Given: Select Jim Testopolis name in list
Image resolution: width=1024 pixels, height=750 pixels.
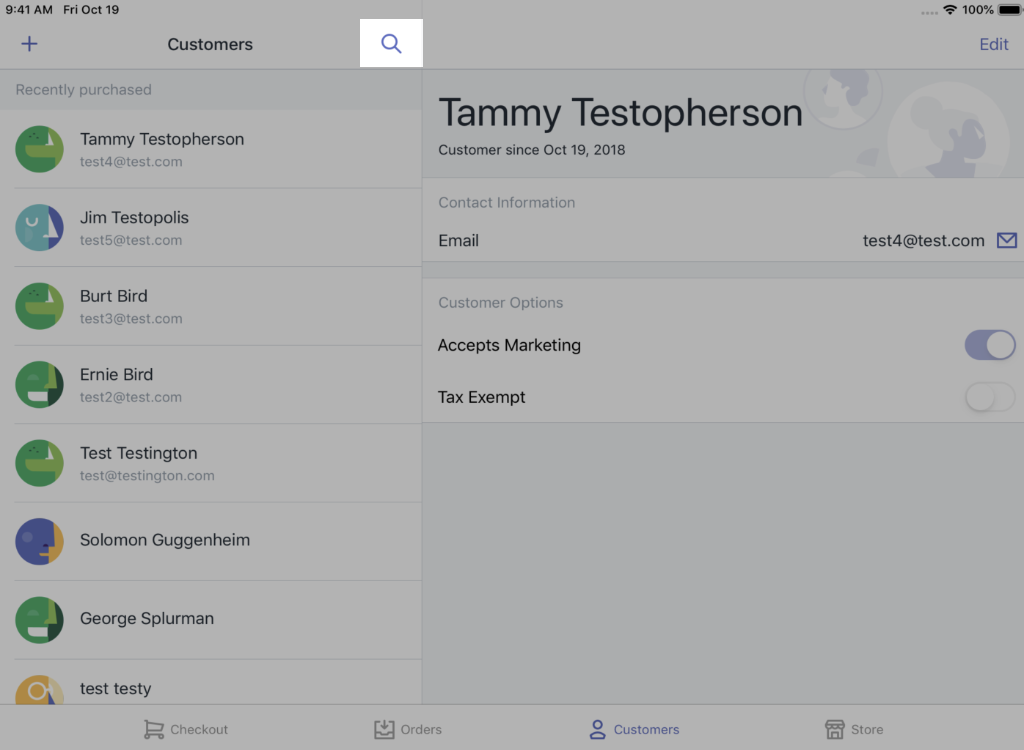Looking at the screenshot, I should pyautogui.click(x=134, y=218).
